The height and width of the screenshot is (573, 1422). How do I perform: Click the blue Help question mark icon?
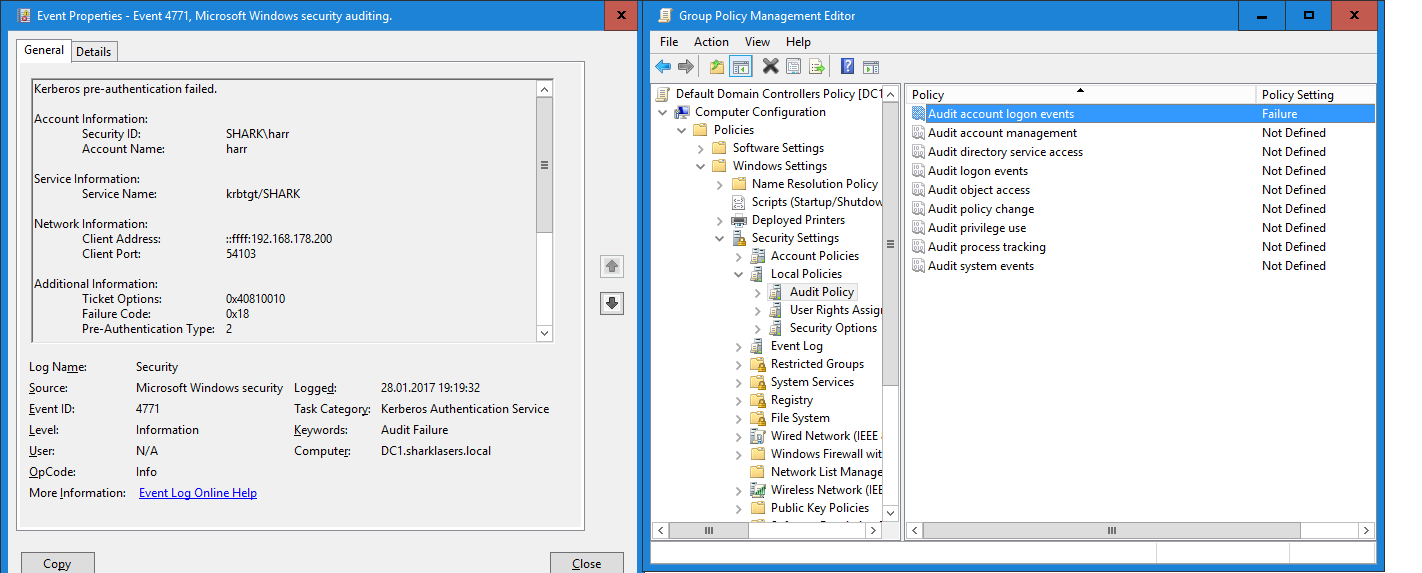[847, 67]
